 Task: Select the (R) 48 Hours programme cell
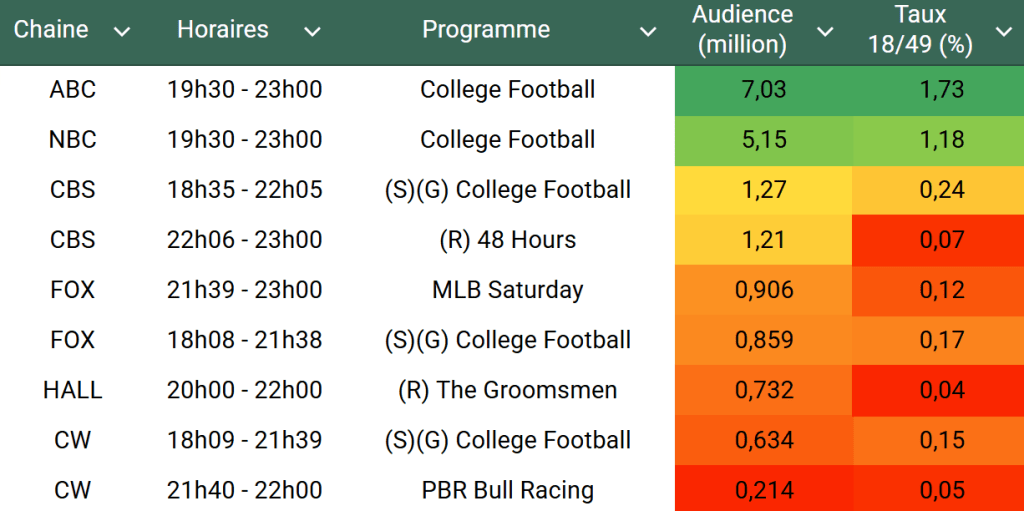click(508, 240)
